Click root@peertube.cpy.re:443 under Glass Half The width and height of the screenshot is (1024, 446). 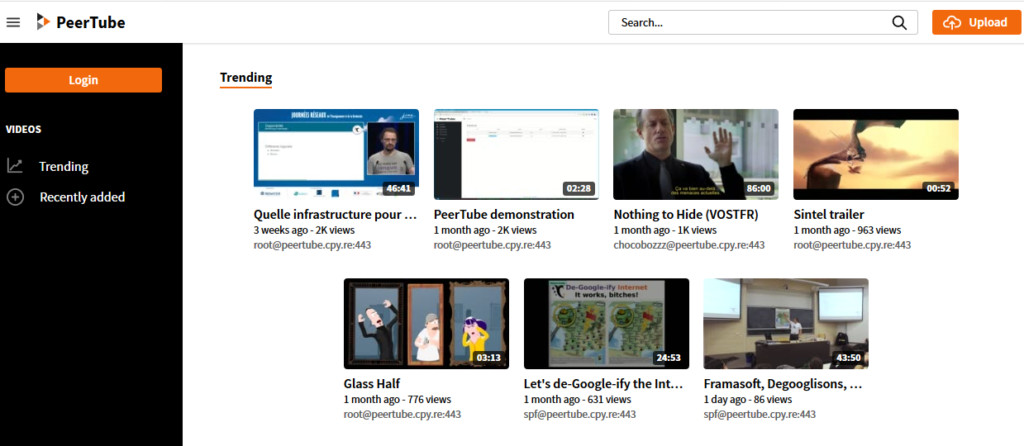[x=402, y=415]
